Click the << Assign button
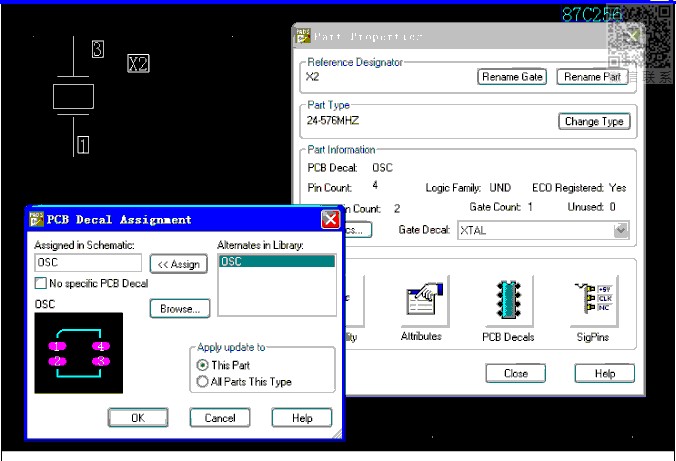Viewport: 676px width, 461px height. tap(178, 264)
